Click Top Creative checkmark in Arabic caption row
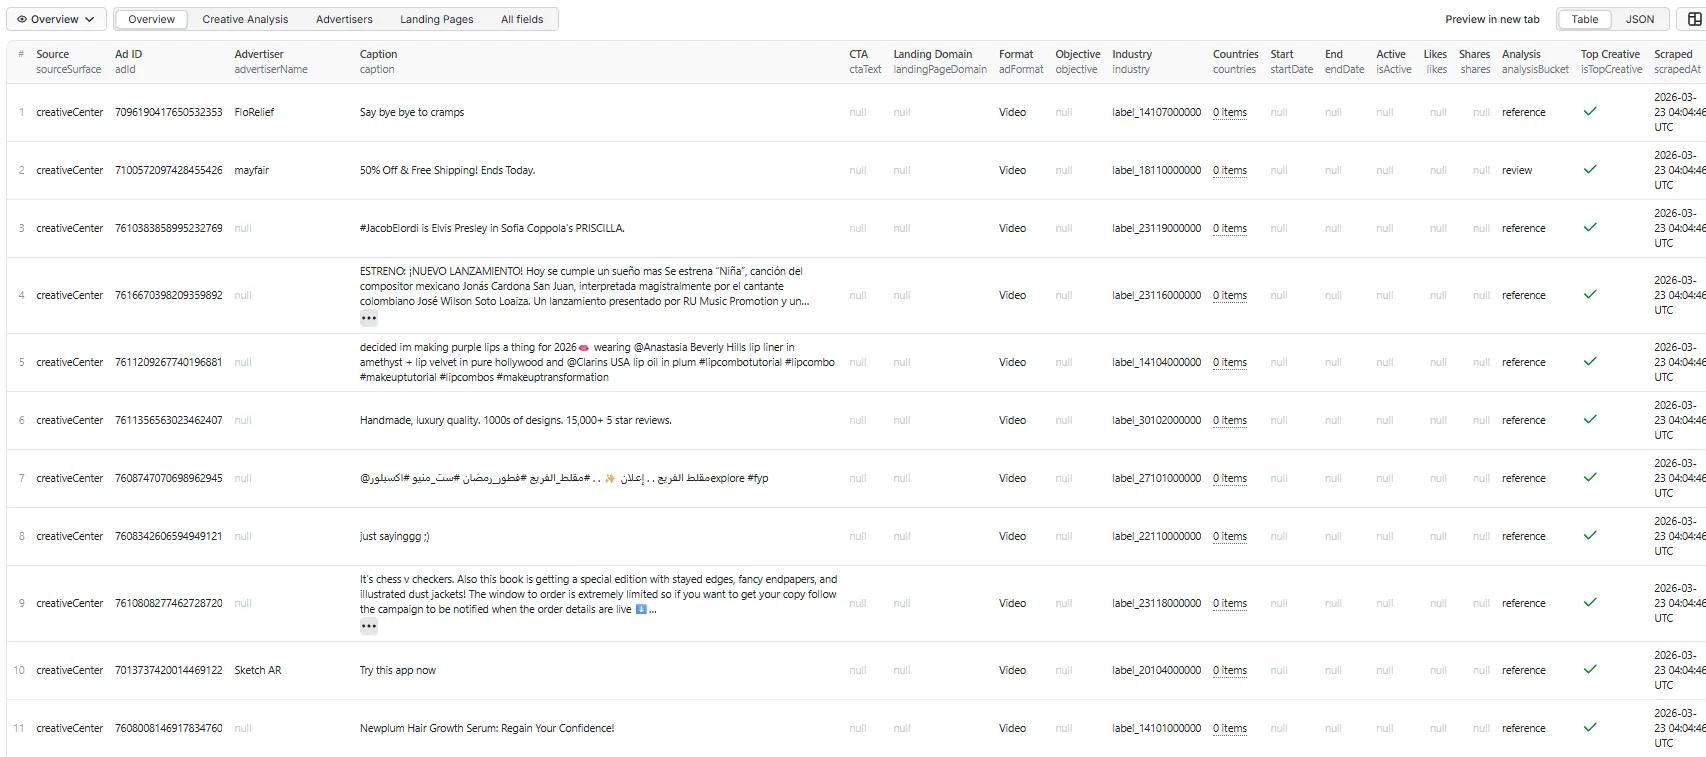Screen dimensions: 1706x757 tap(1590, 477)
